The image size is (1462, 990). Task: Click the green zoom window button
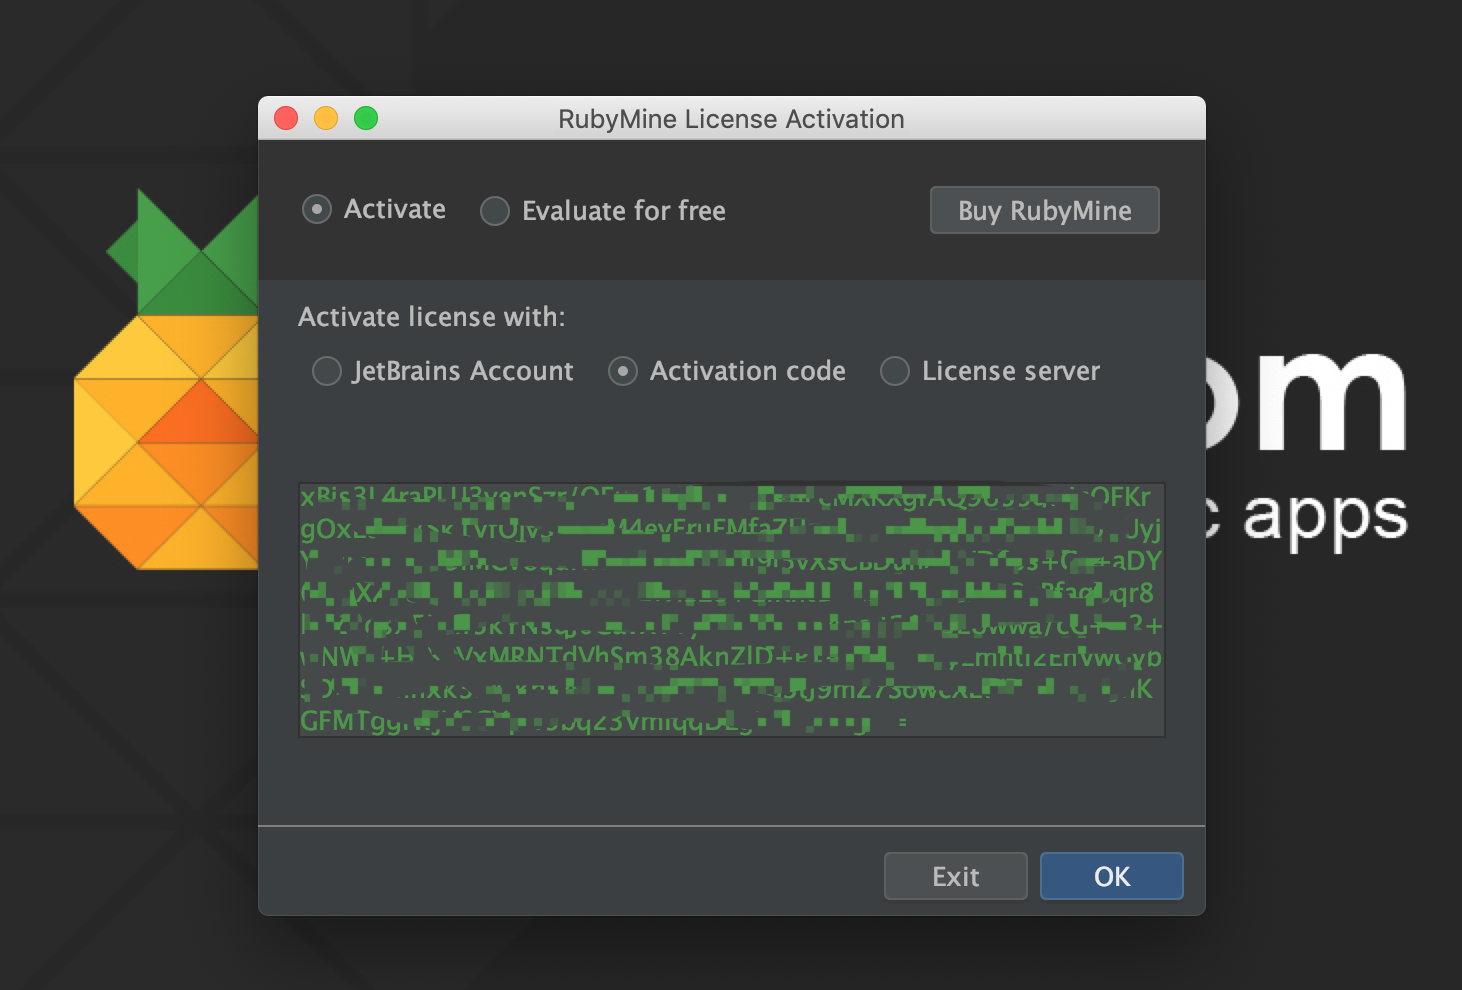(x=366, y=118)
